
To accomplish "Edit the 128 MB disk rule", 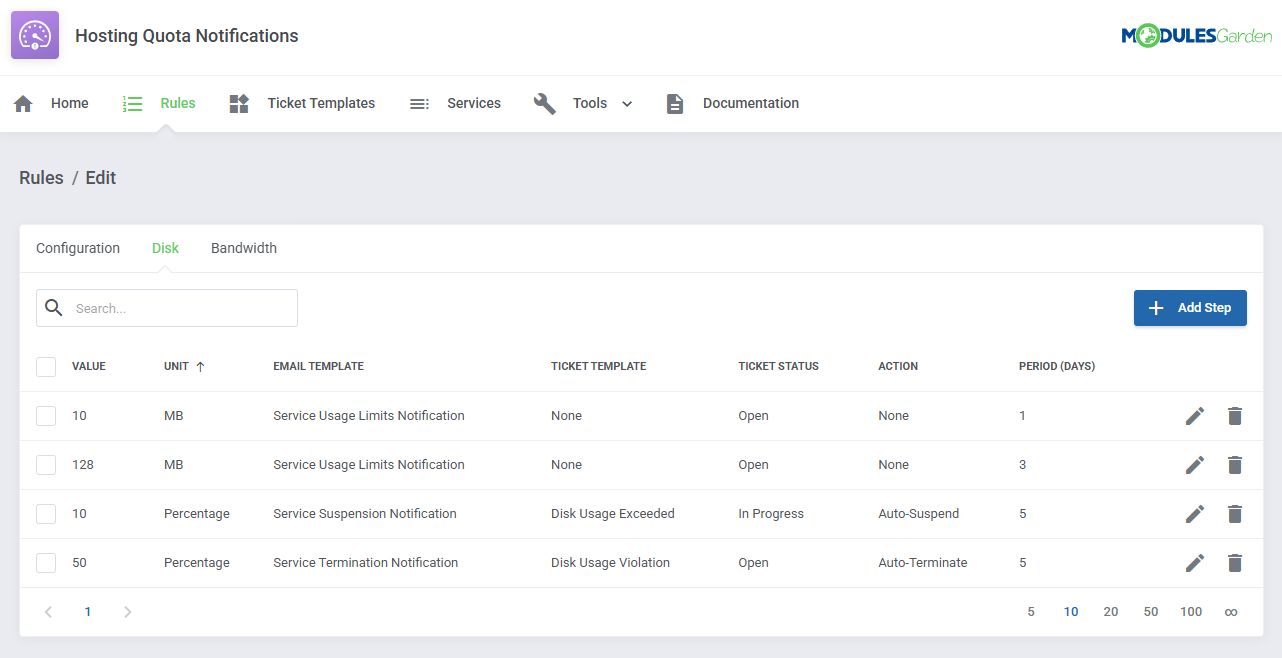I will tap(1194, 464).
